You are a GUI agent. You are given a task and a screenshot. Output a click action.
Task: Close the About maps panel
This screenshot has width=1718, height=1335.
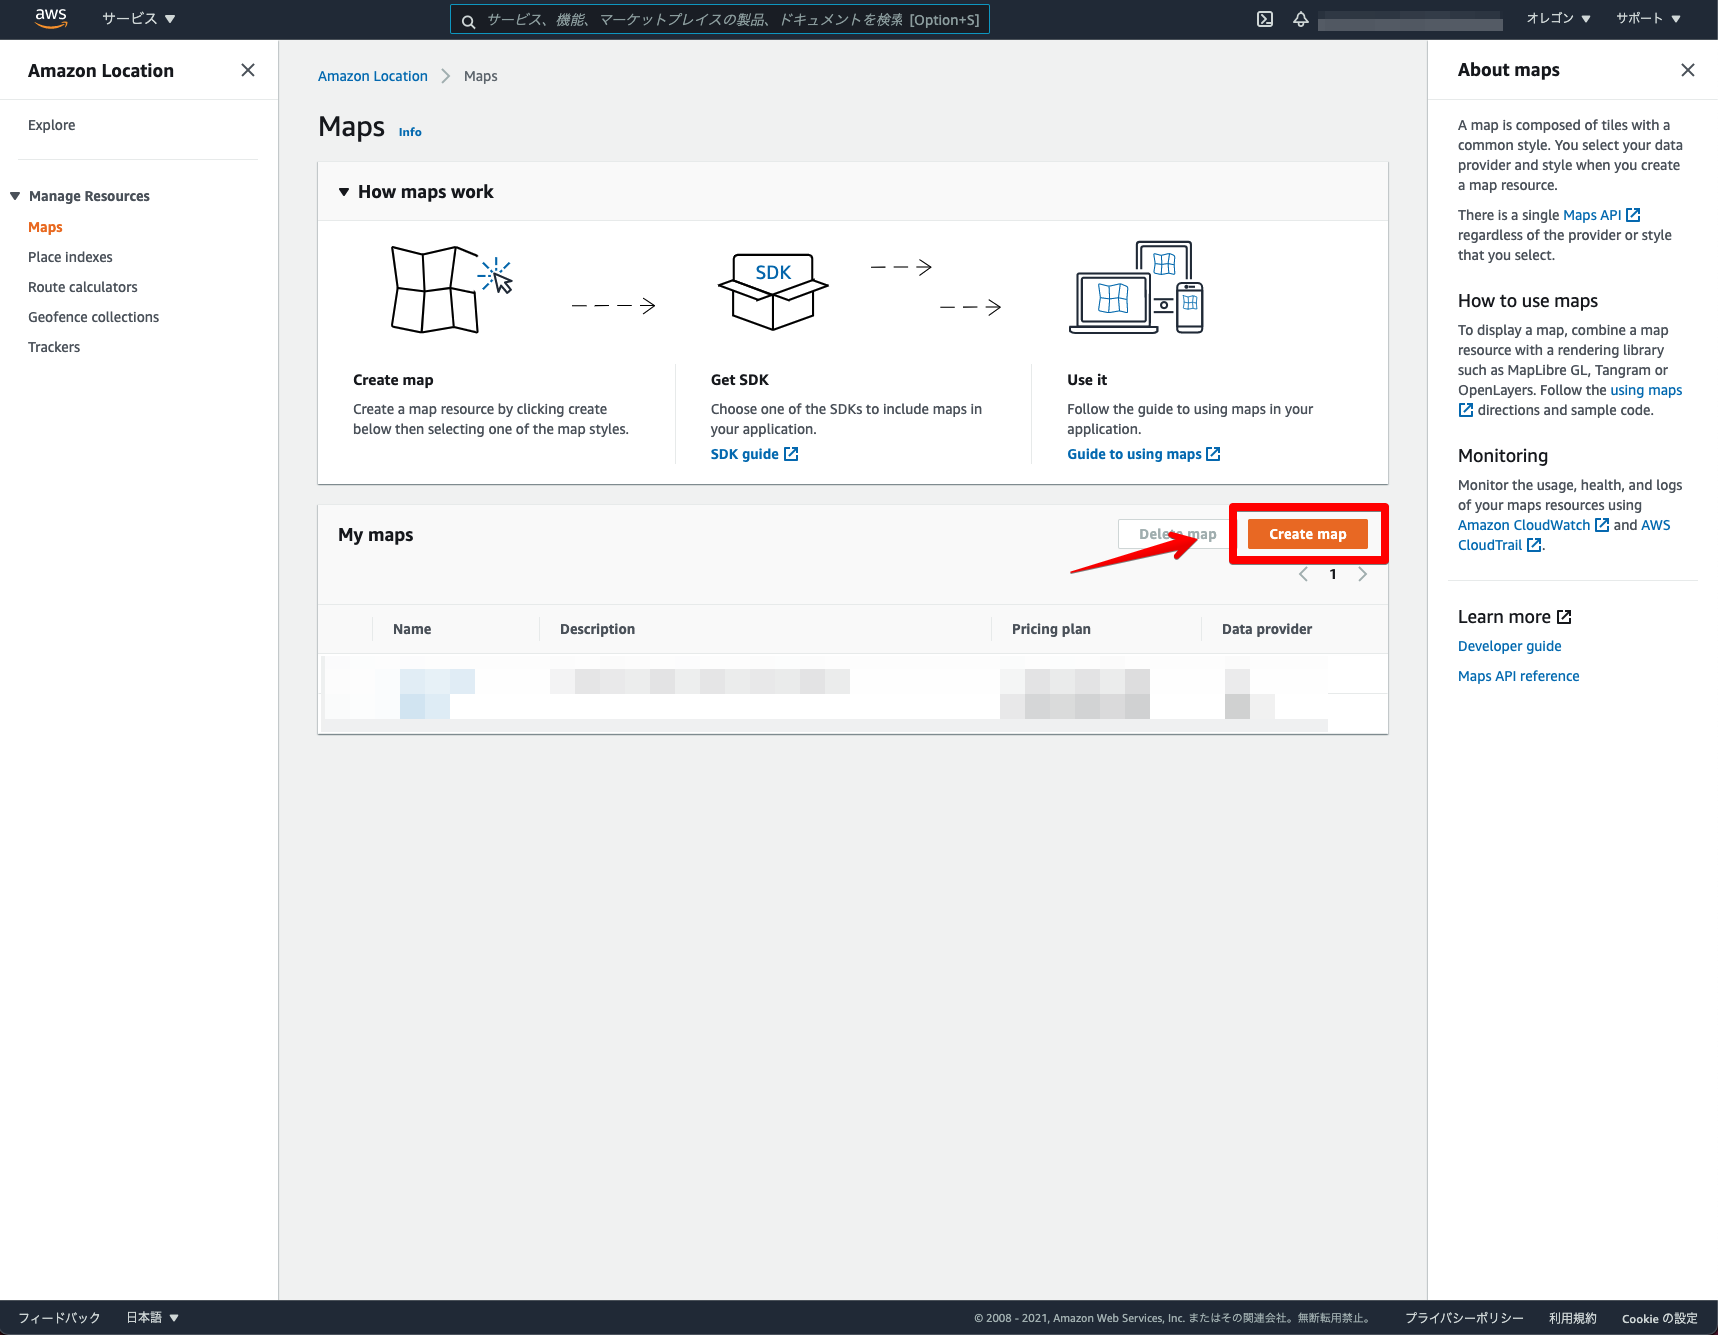(1688, 70)
